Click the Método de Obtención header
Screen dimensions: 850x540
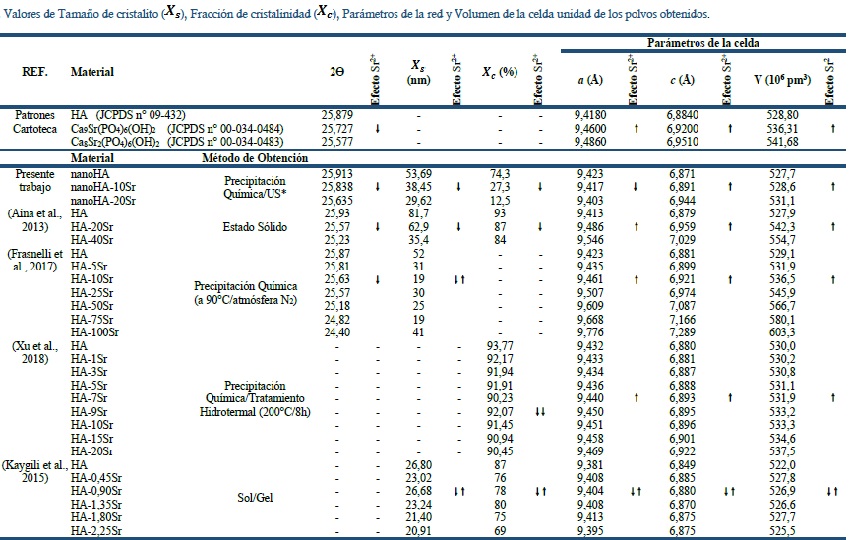pyautogui.click(x=253, y=158)
